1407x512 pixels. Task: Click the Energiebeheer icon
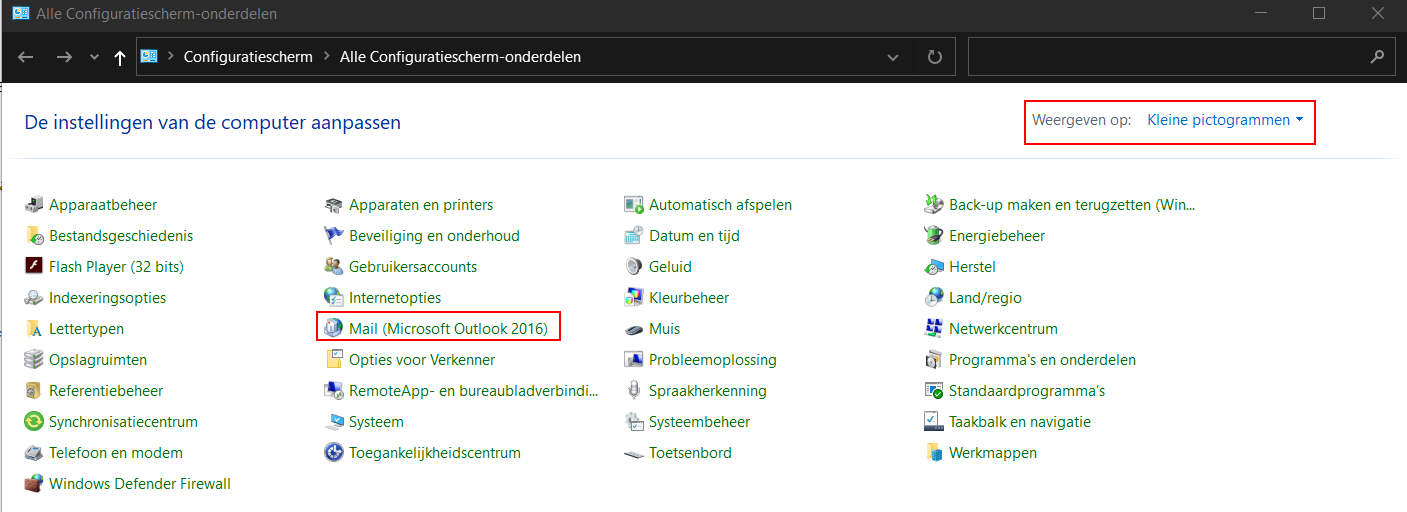(x=933, y=235)
